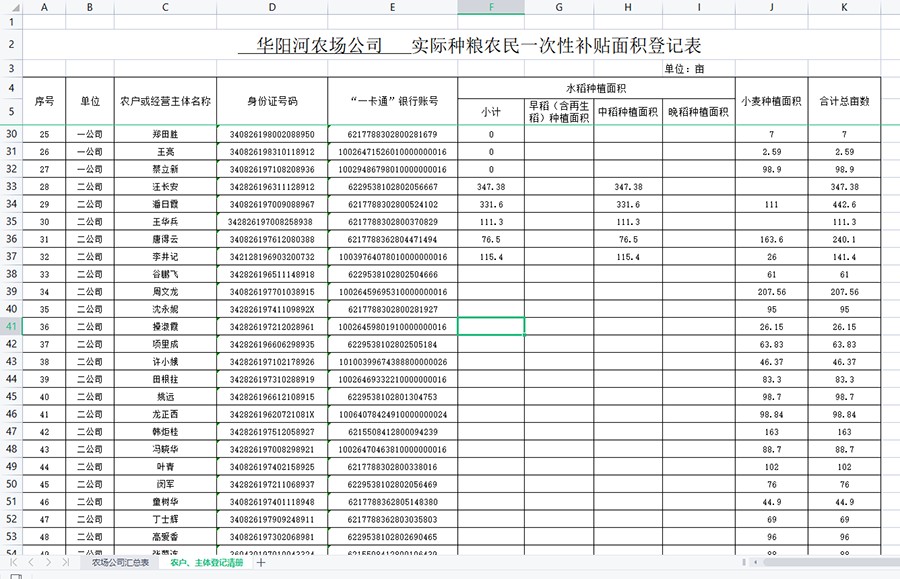The height and width of the screenshot is (579, 900).
Task: Click the last sheet navigation arrow
Action: click(x=64, y=563)
